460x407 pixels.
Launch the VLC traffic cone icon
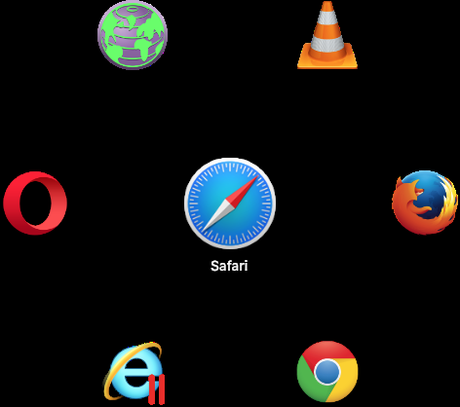(x=327, y=35)
